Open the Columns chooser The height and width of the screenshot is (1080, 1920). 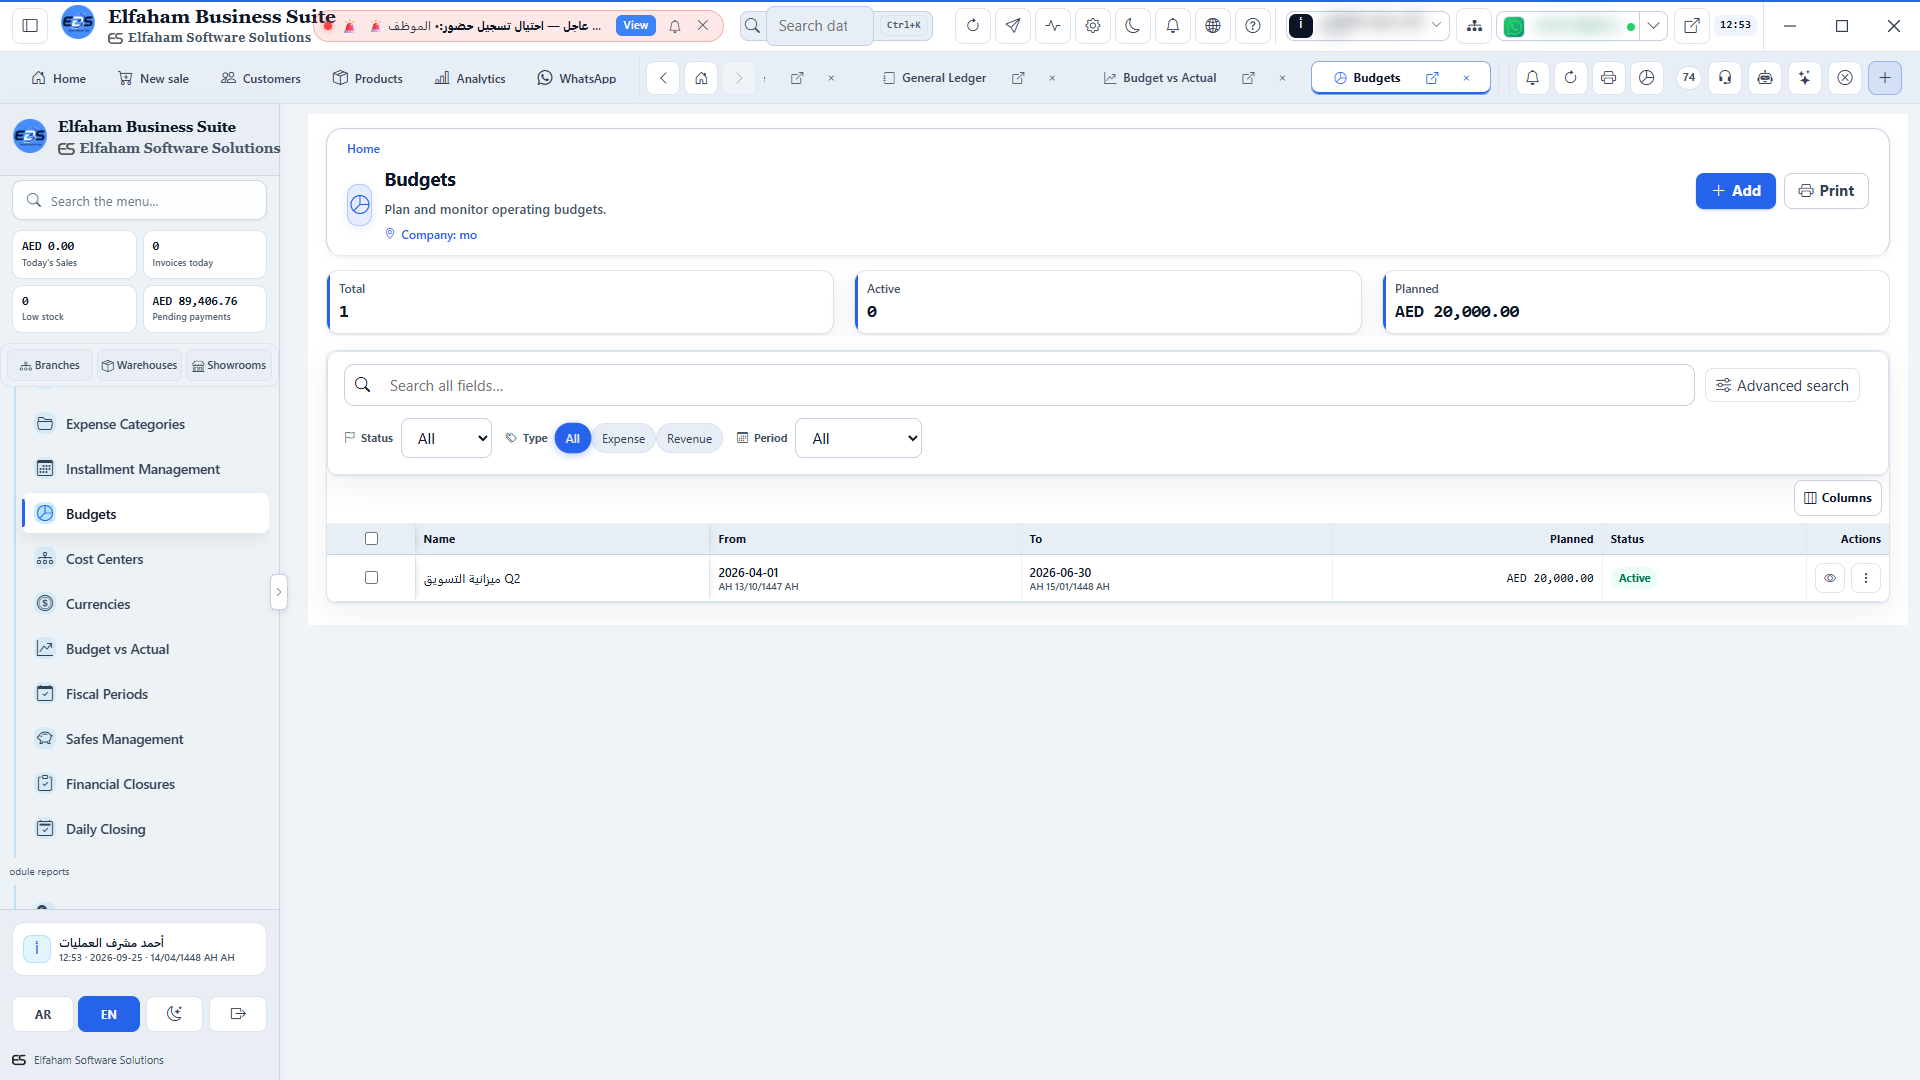click(1838, 498)
